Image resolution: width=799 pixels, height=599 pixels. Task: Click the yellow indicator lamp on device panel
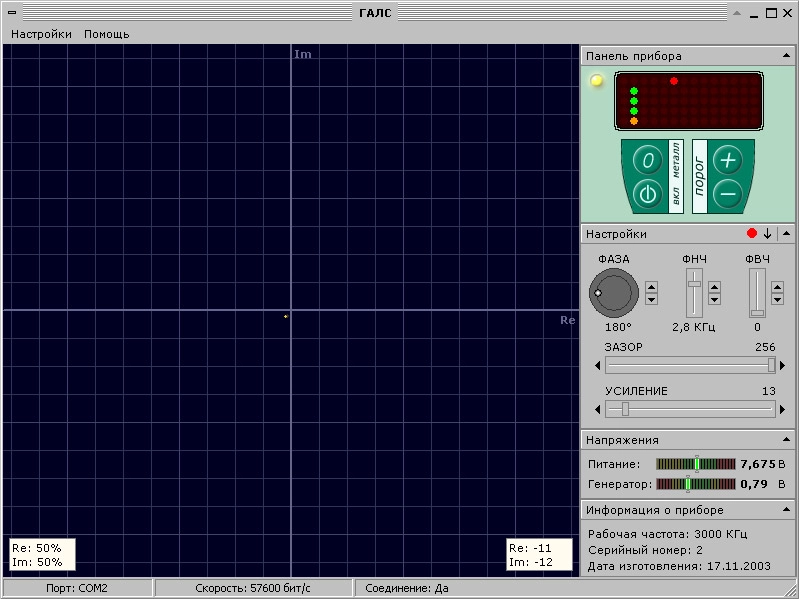pyautogui.click(x=597, y=81)
